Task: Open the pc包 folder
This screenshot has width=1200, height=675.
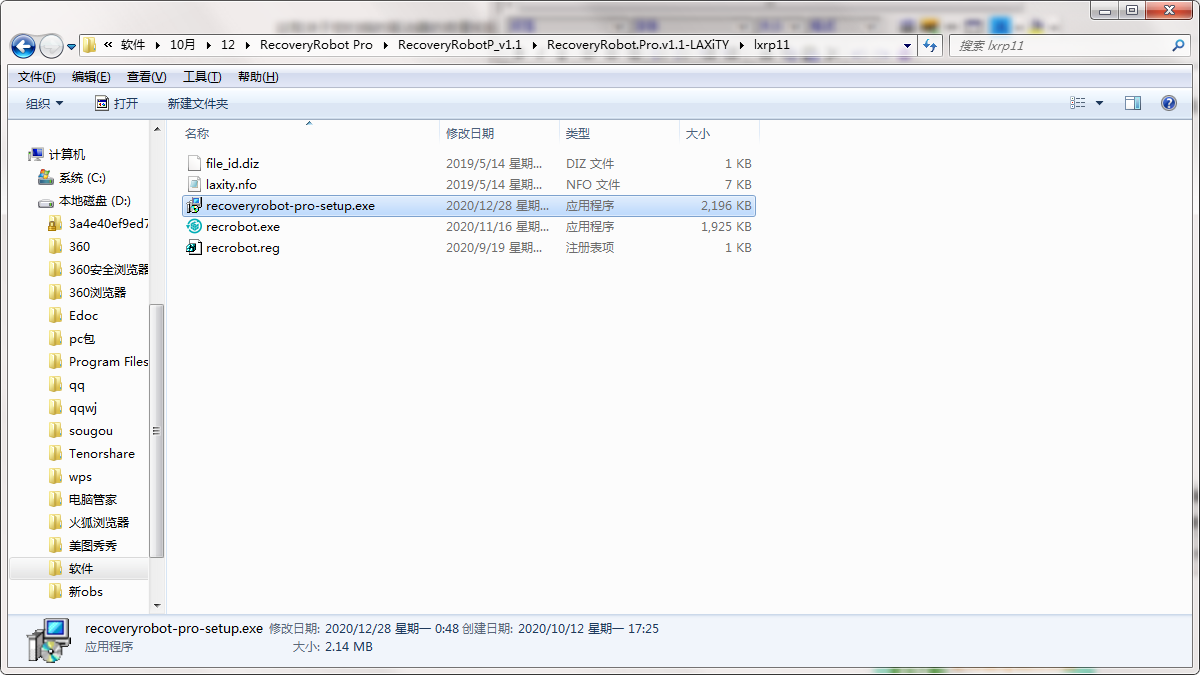Action: click(x=82, y=338)
